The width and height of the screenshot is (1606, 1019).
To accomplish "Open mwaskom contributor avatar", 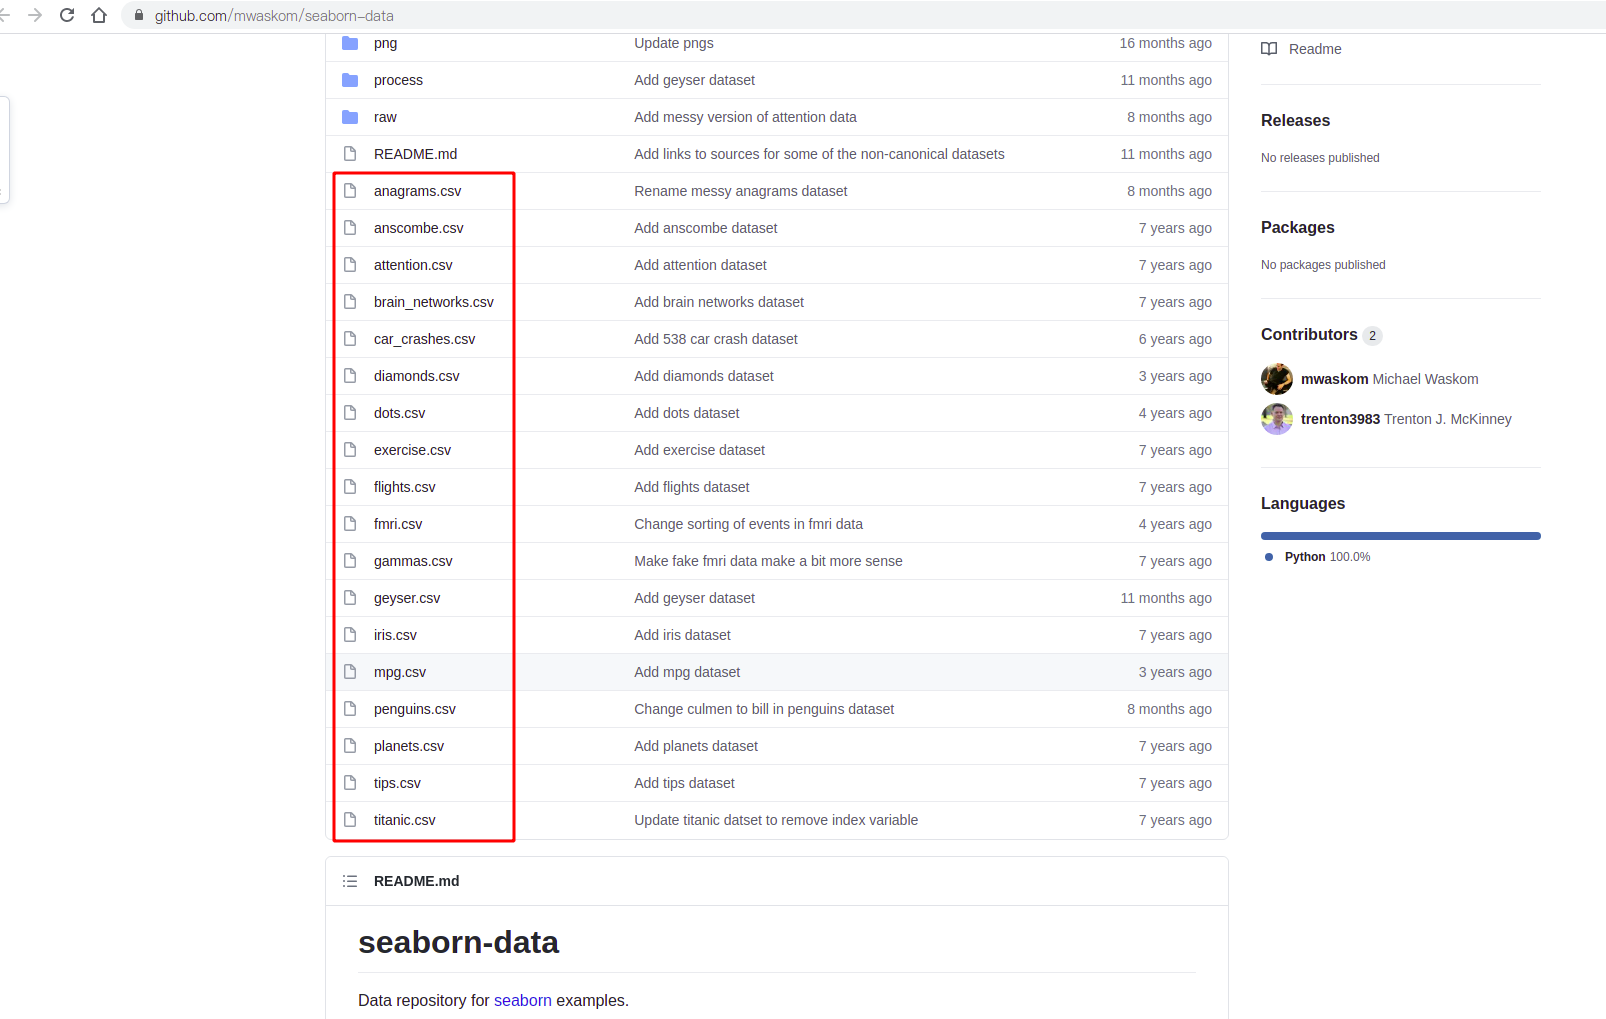I will [1277, 379].
